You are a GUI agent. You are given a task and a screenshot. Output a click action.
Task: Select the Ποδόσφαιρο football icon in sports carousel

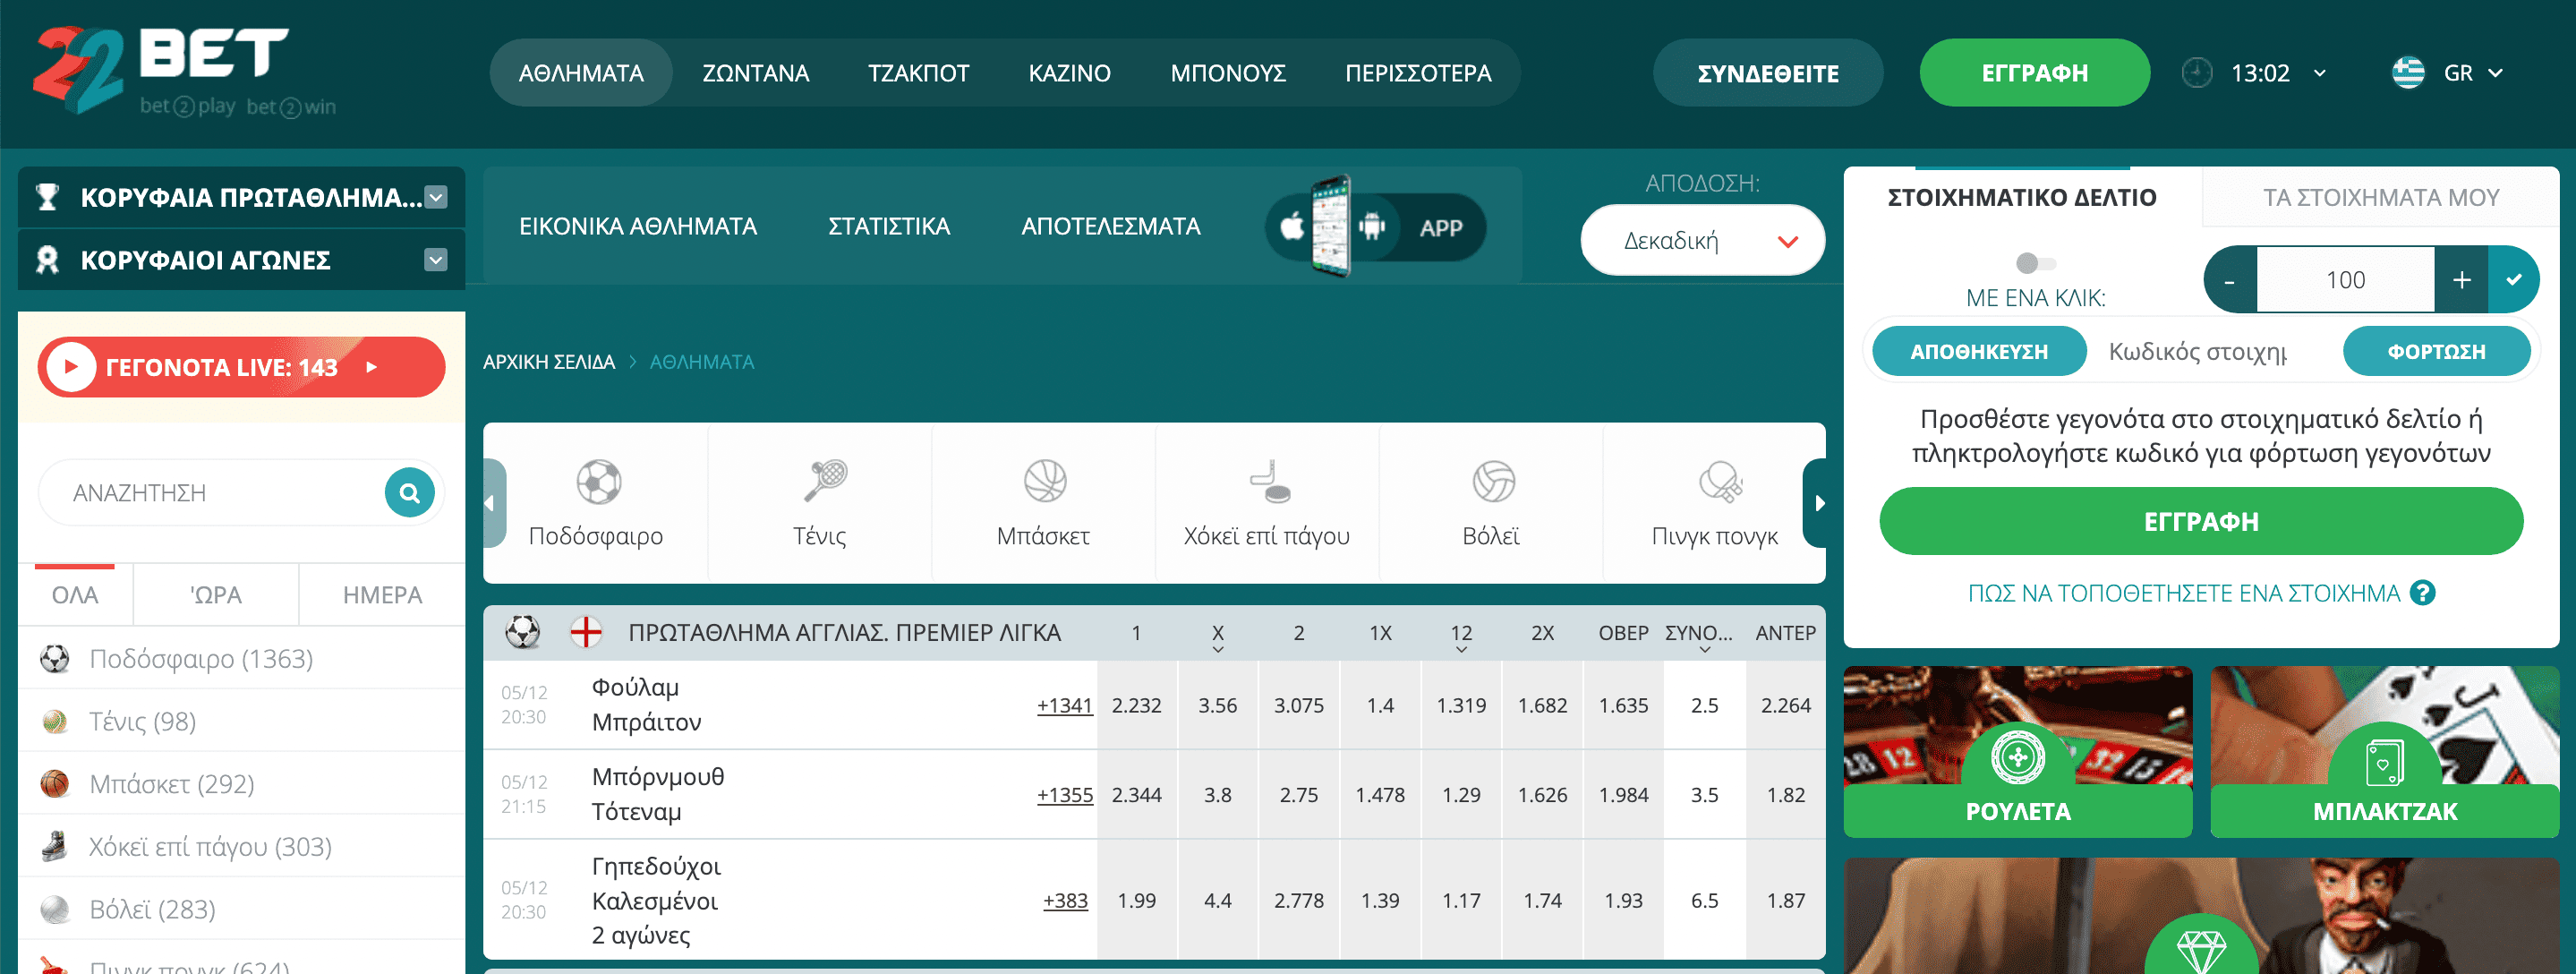pos(598,482)
